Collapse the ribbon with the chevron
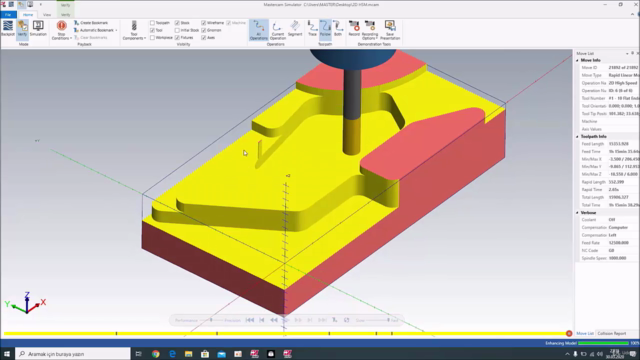The image size is (640, 360). point(633,14)
